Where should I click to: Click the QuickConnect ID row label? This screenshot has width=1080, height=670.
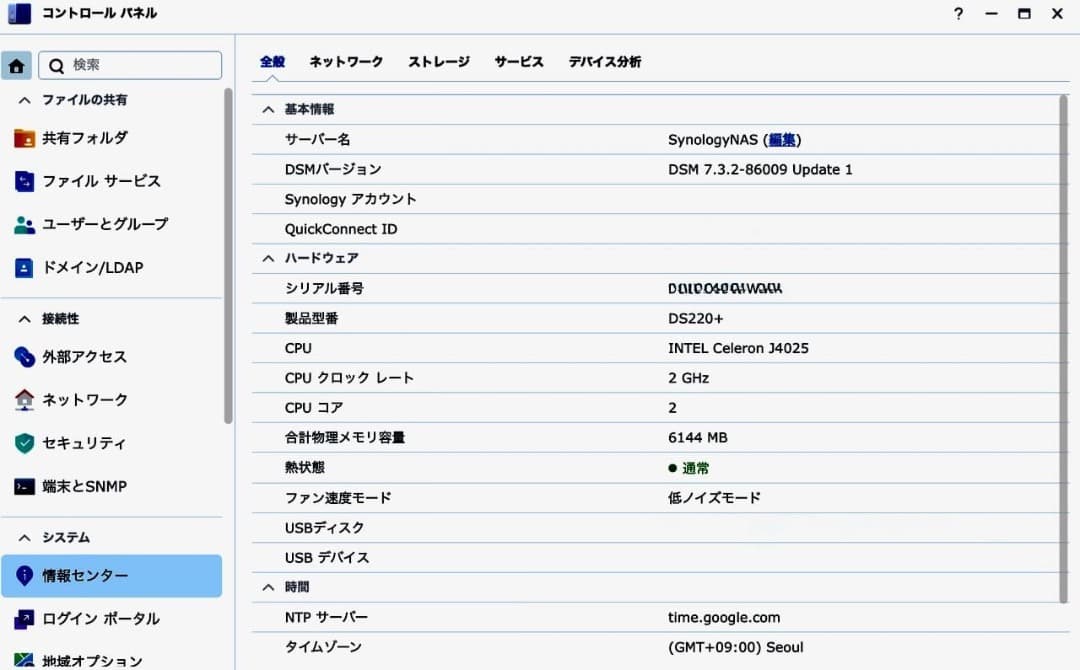tap(341, 229)
